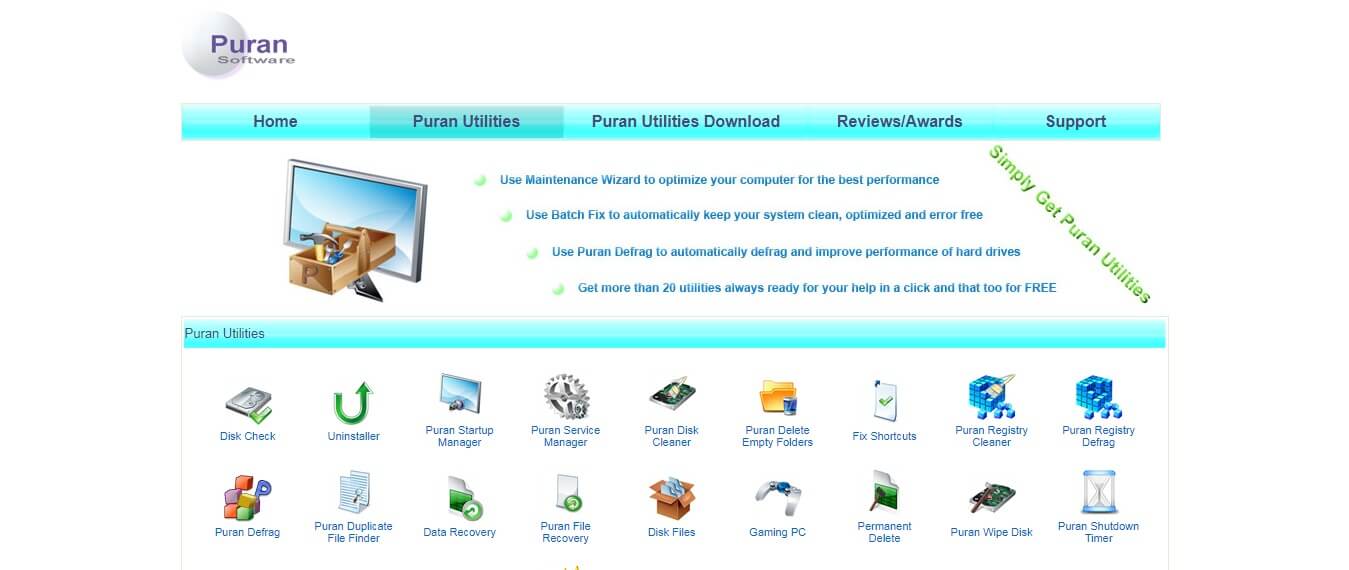Click the 'Simply Get Puran Utilities' green slogan
This screenshot has height=570, width=1349.
[1070, 225]
